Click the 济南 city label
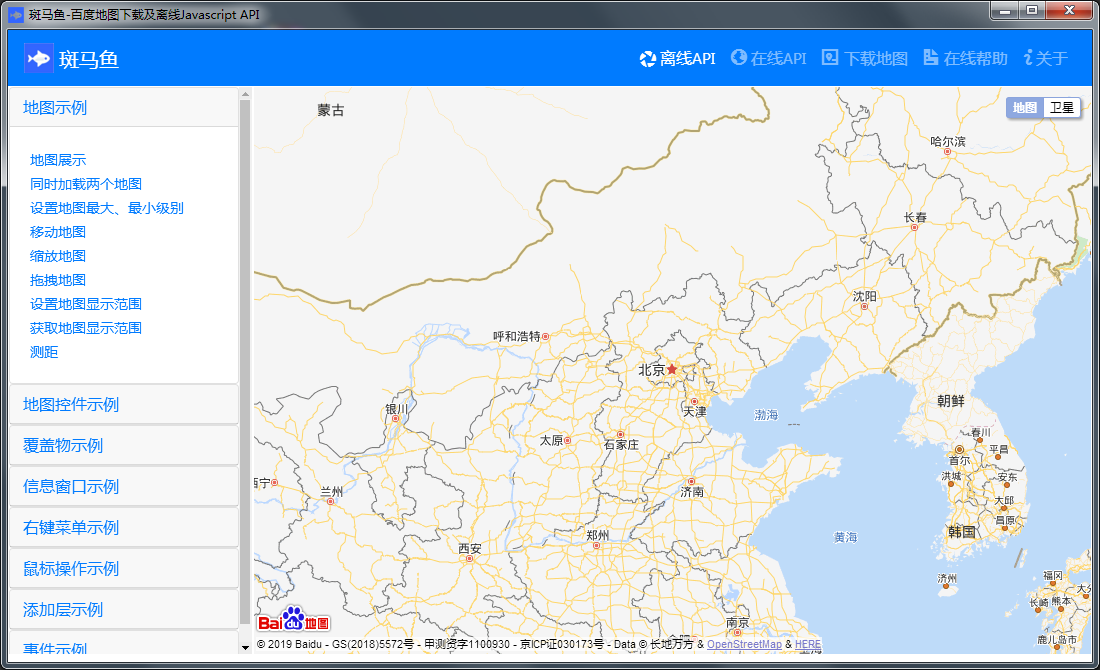 point(692,492)
